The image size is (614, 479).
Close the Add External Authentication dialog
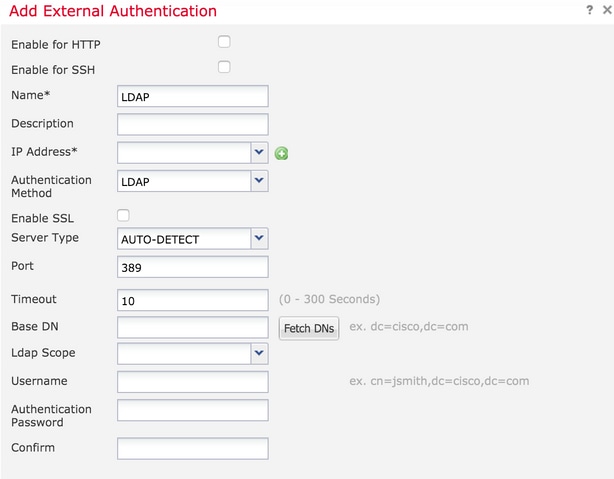coord(607,10)
